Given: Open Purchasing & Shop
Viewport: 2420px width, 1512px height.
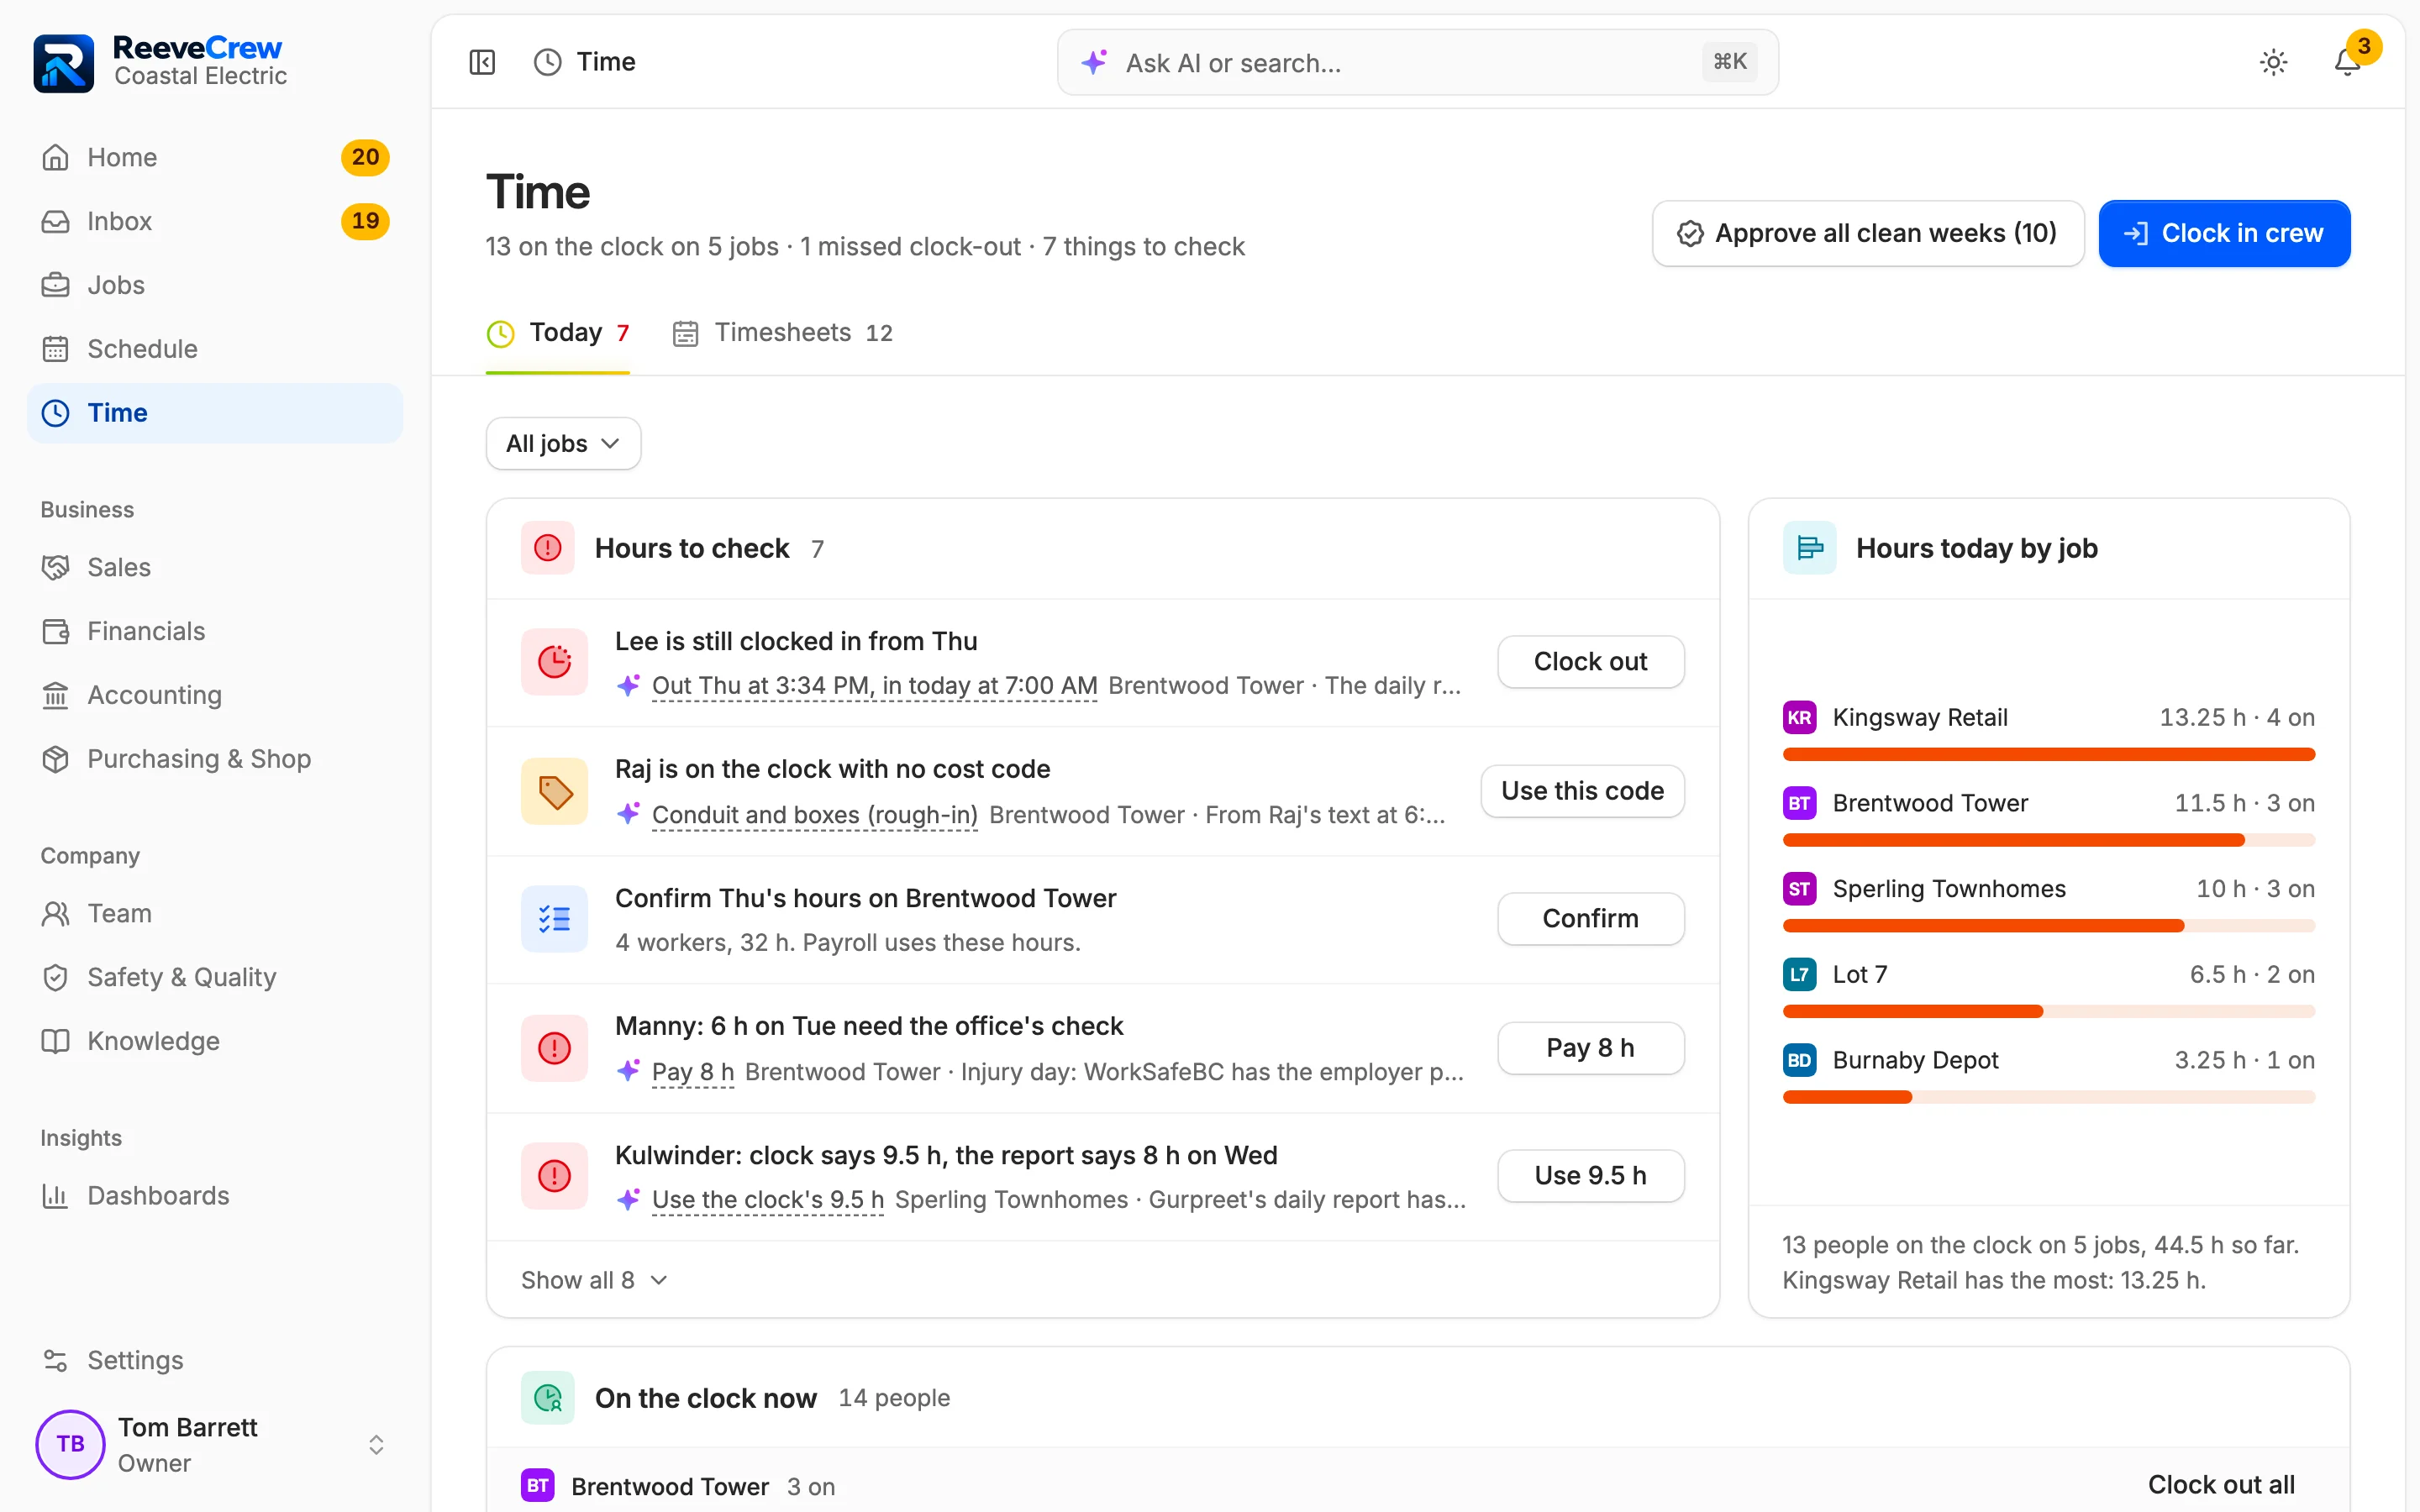Looking at the screenshot, I should [x=215, y=759].
